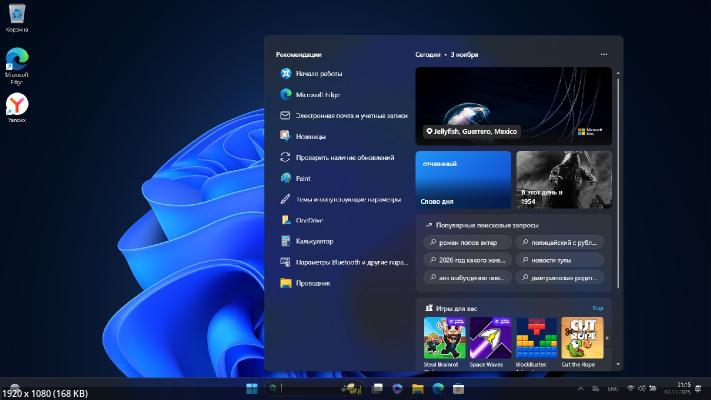Launch Калькулятор from the recommendations list
The image size is (711, 400).
[x=315, y=241]
